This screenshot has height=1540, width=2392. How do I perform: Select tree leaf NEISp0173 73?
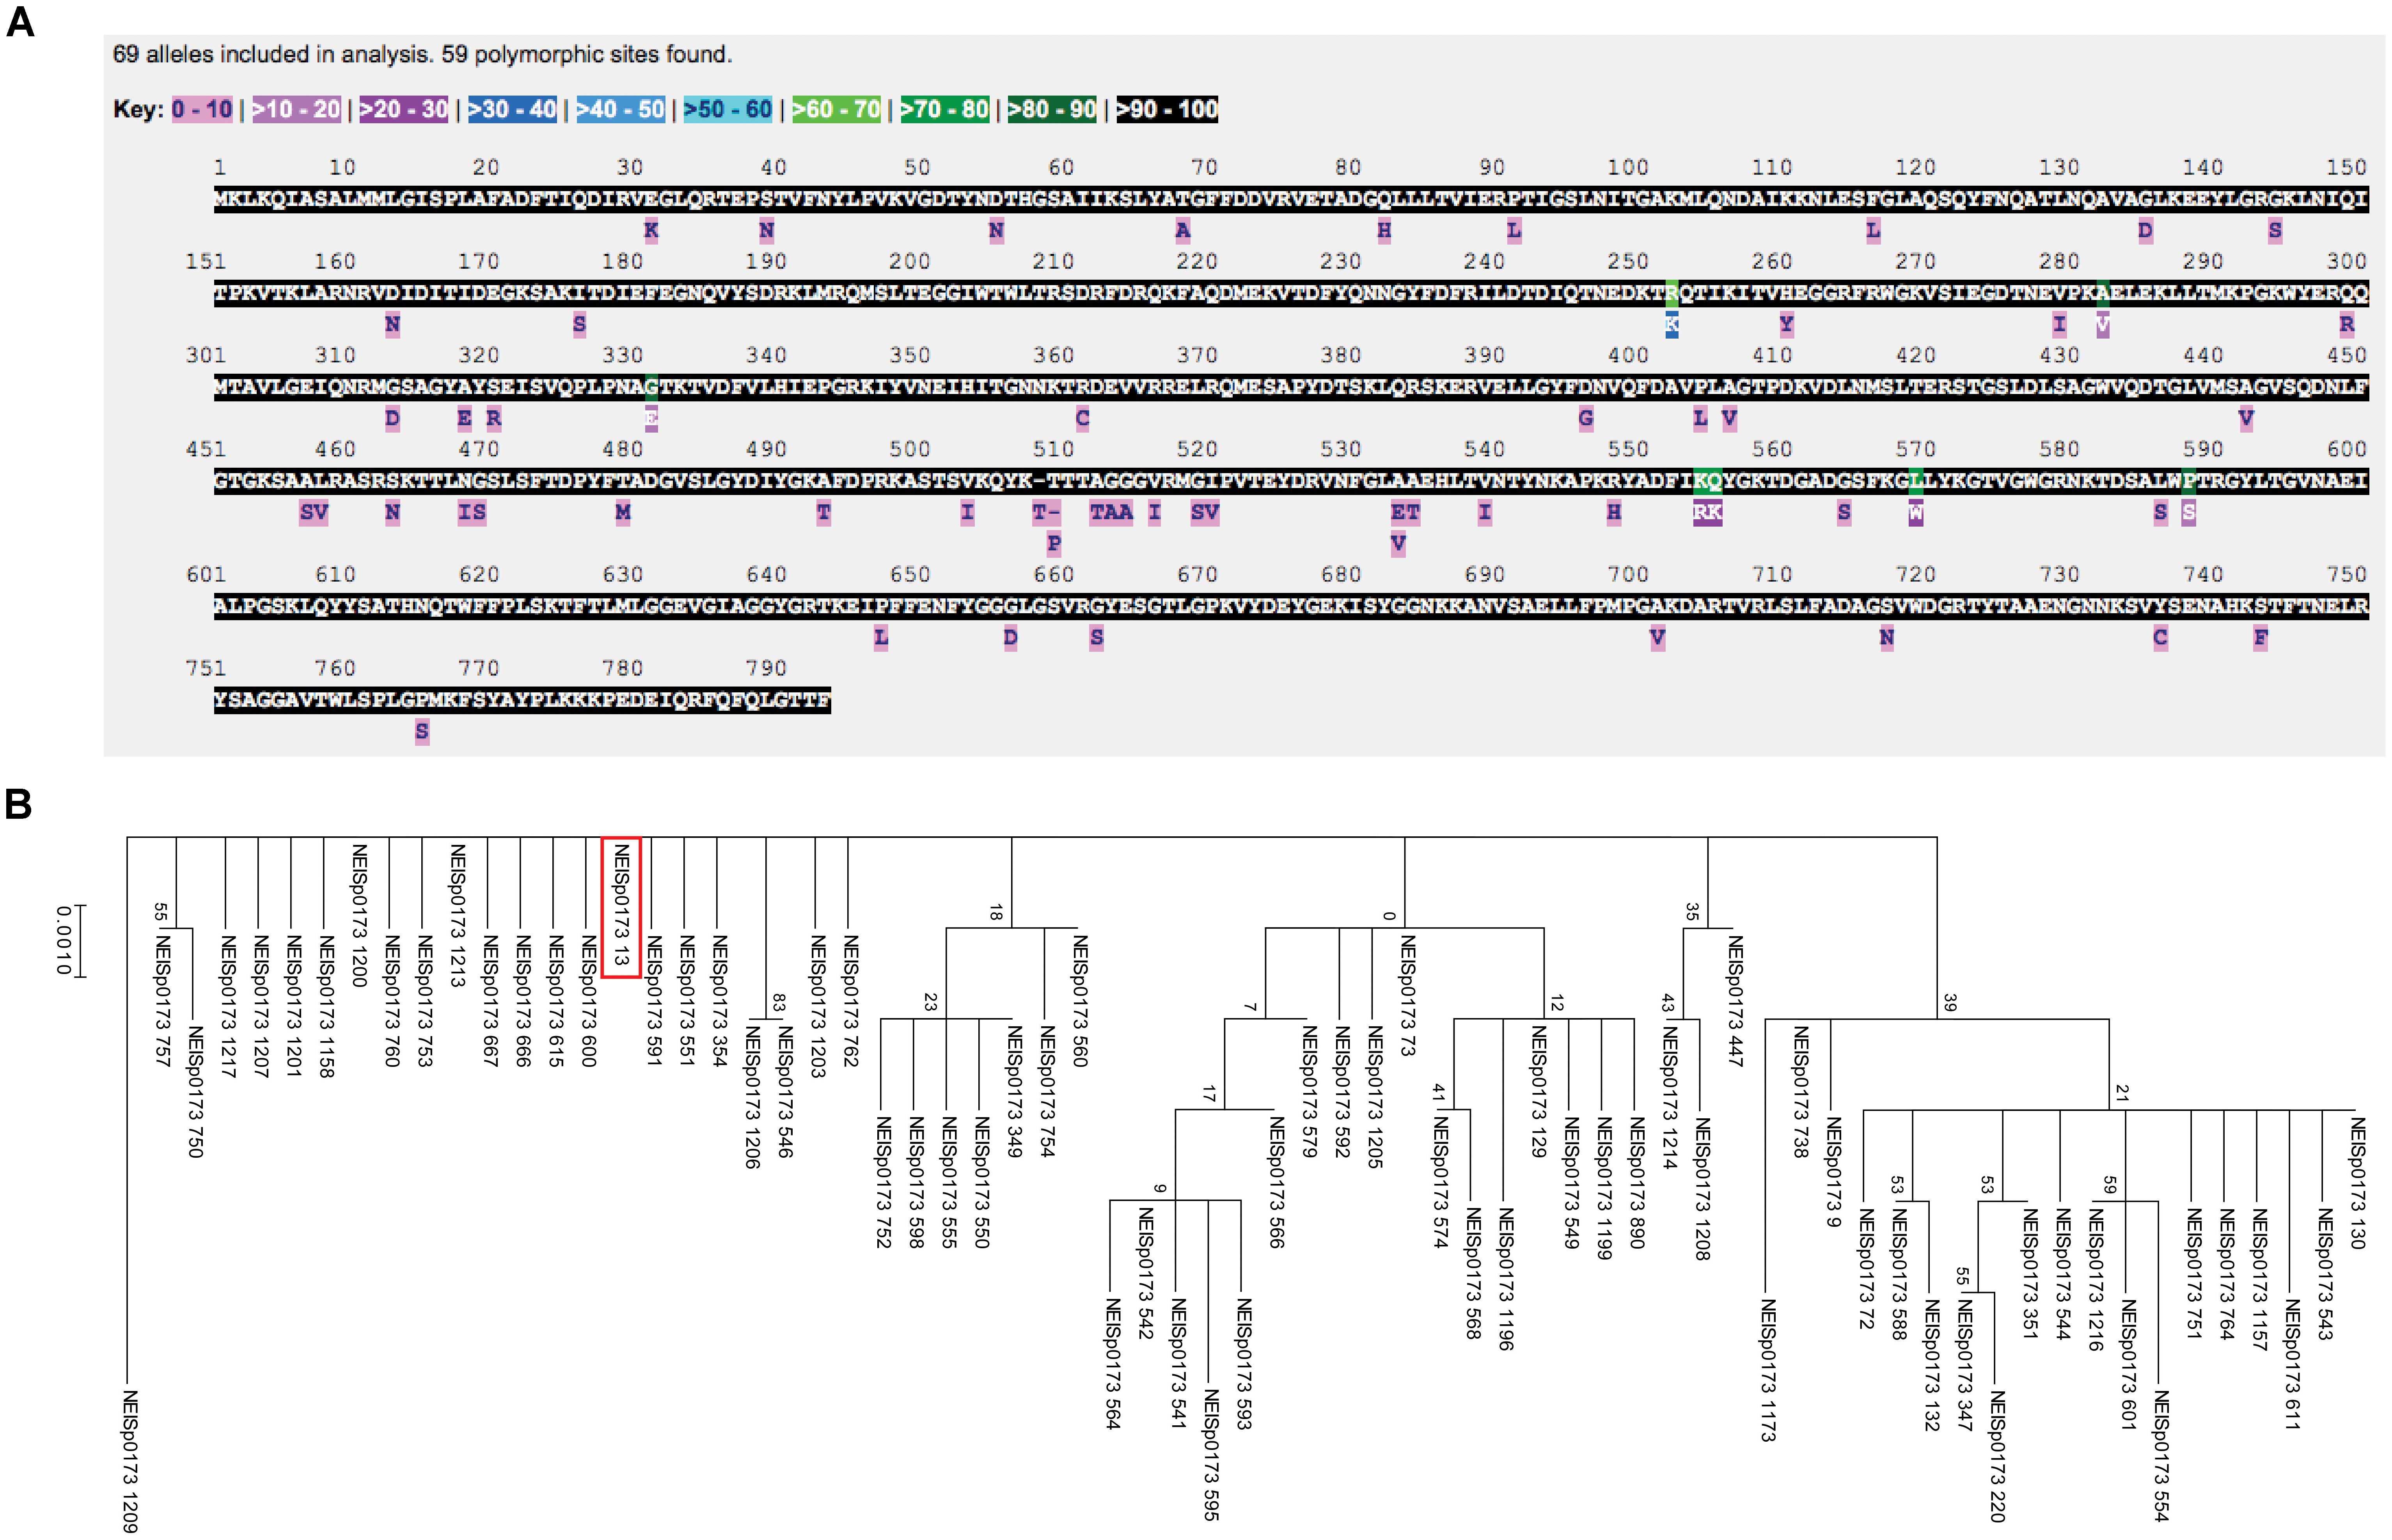1407,995
